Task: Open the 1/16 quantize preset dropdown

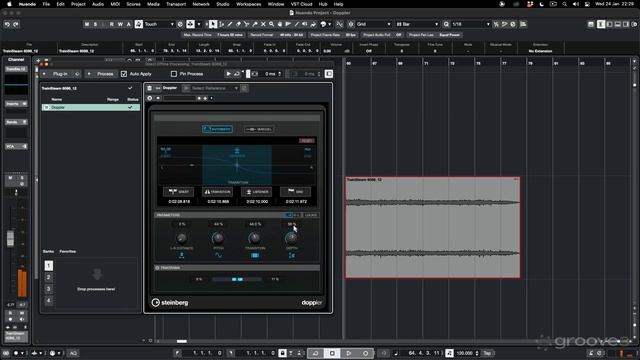Action: (x=471, y=24)
